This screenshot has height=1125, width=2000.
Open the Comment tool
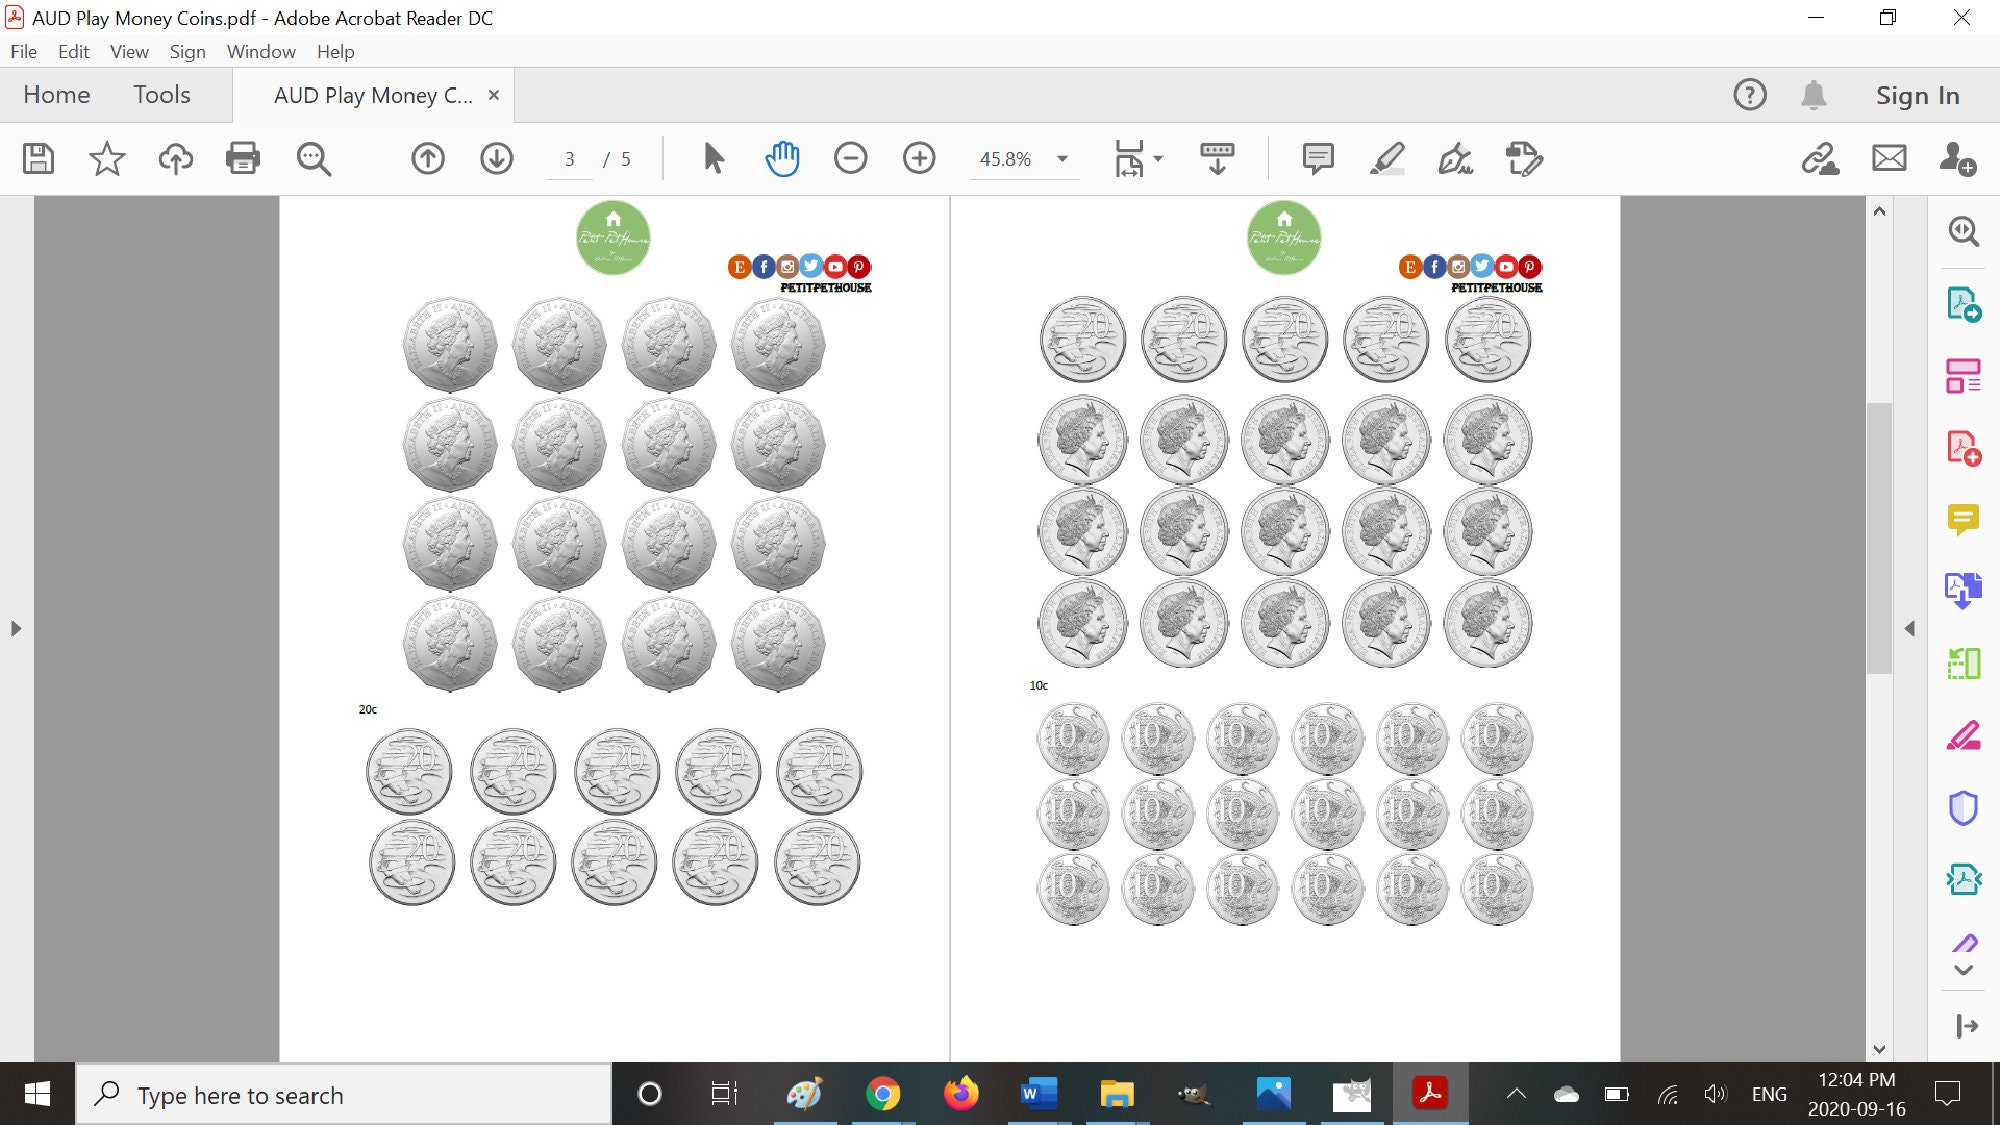[x=1316, y=158]
